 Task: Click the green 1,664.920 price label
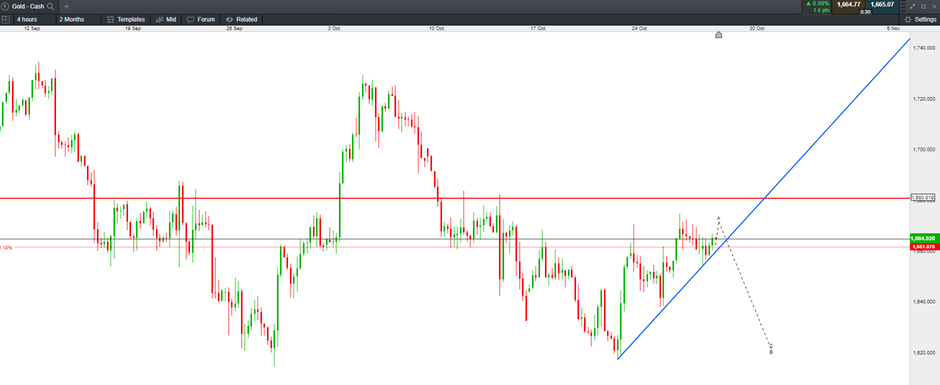pyautogui.click(x=924, y=237)
